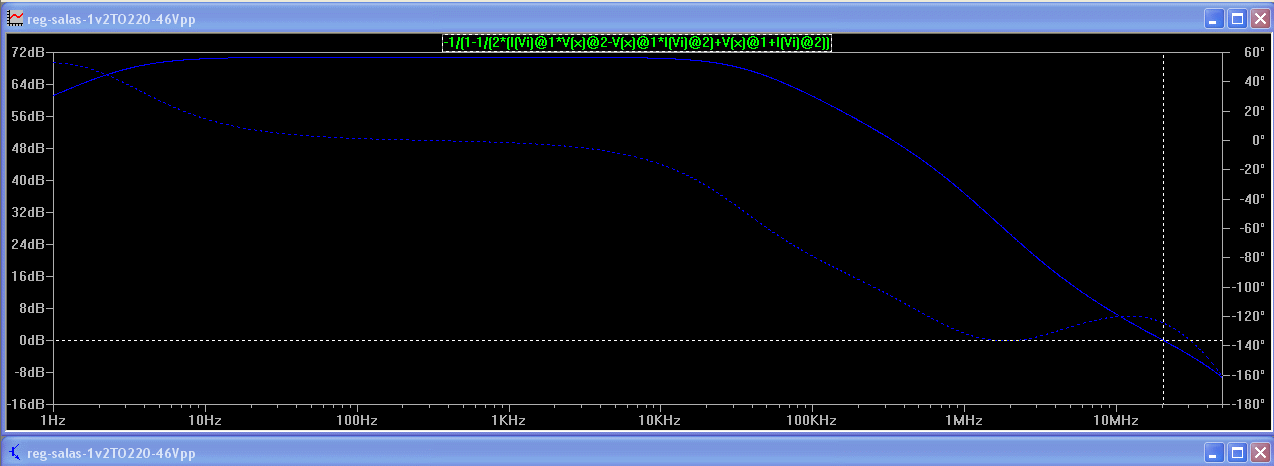
Task: Click the 0dB magnitude axis label
Action: 31,340
